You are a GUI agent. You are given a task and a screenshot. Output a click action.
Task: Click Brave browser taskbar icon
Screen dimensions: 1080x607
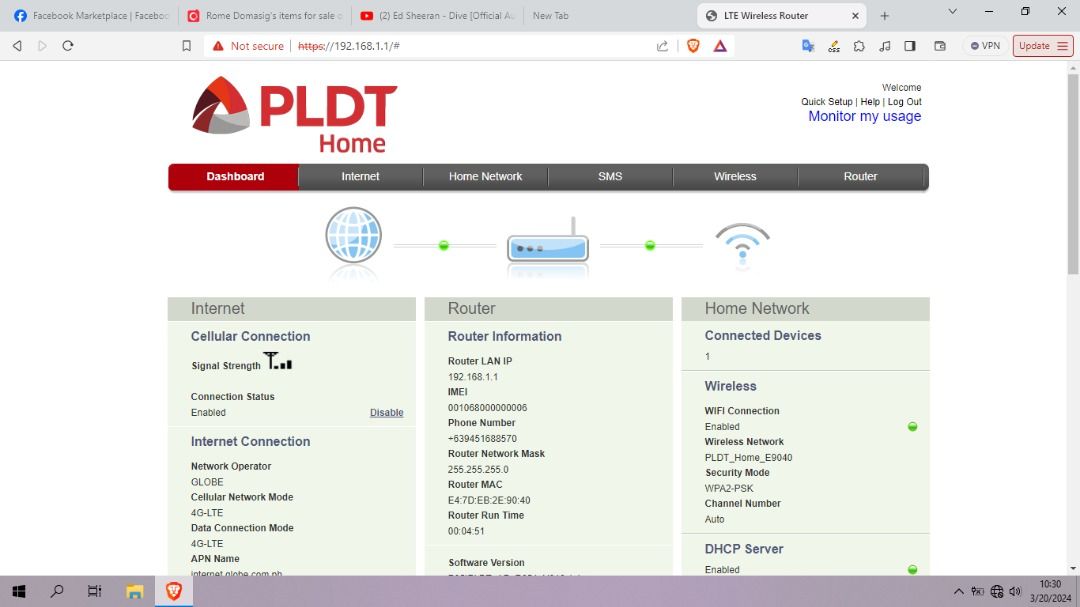coord(174,591)
